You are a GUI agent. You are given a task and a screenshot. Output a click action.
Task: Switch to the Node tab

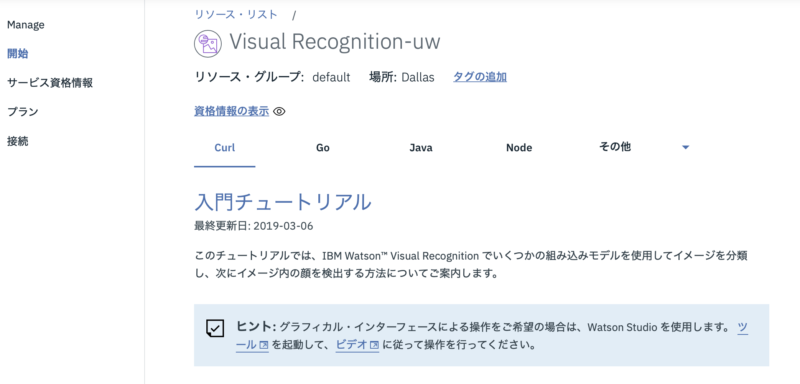tap(519, 148)
